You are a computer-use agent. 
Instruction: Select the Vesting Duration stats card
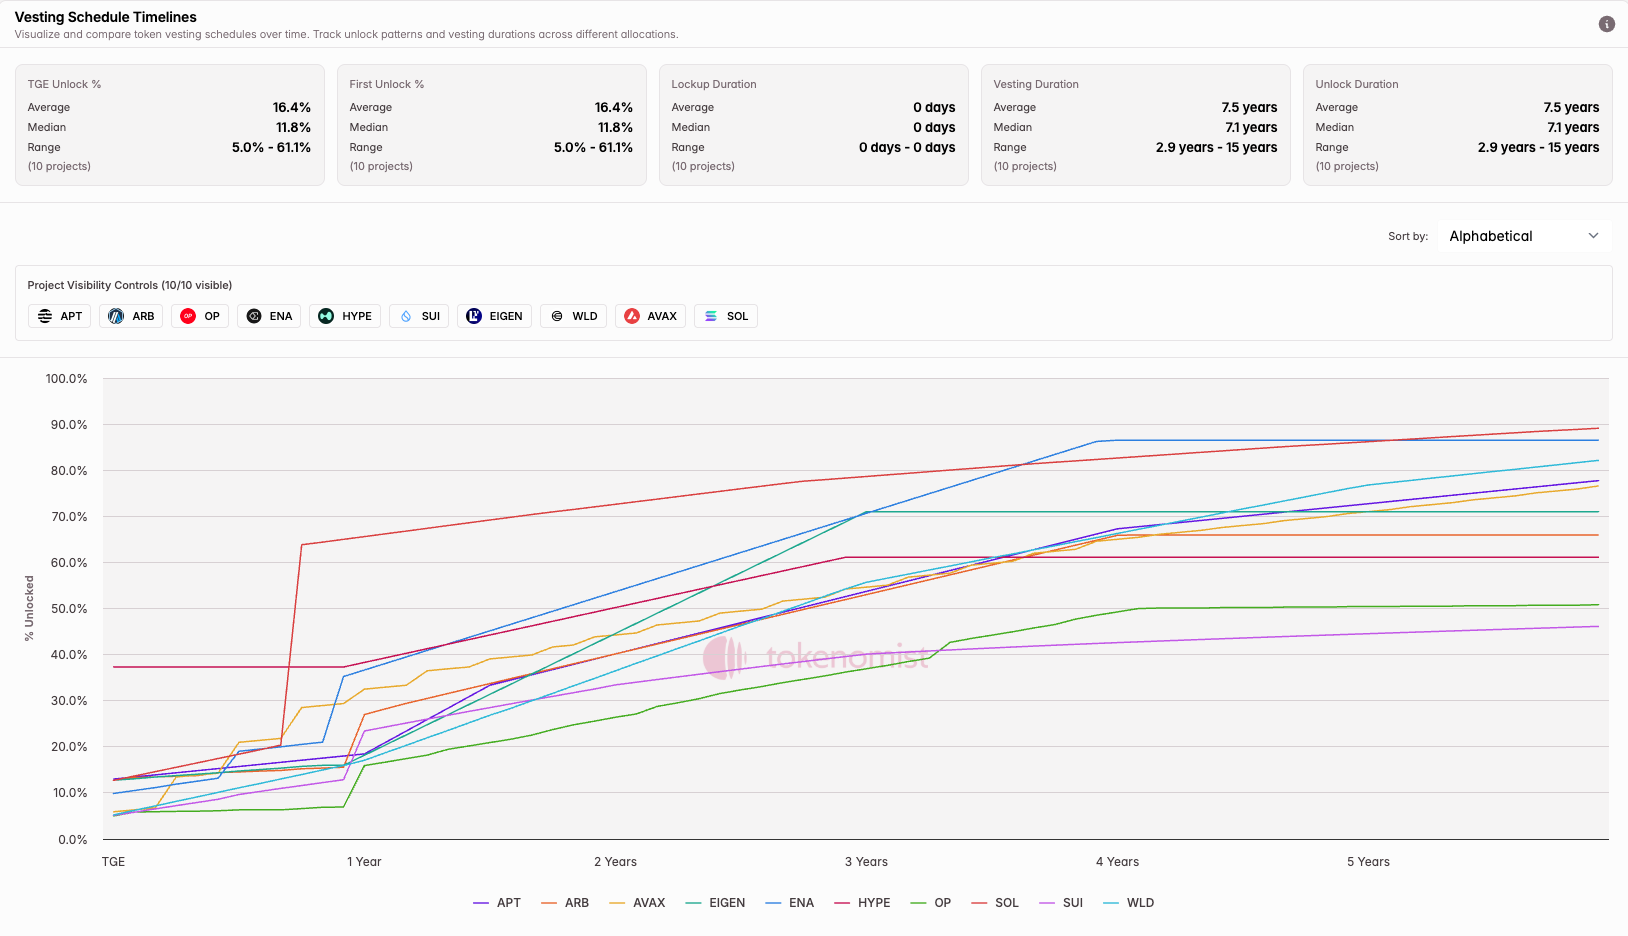coord(1135,125)
